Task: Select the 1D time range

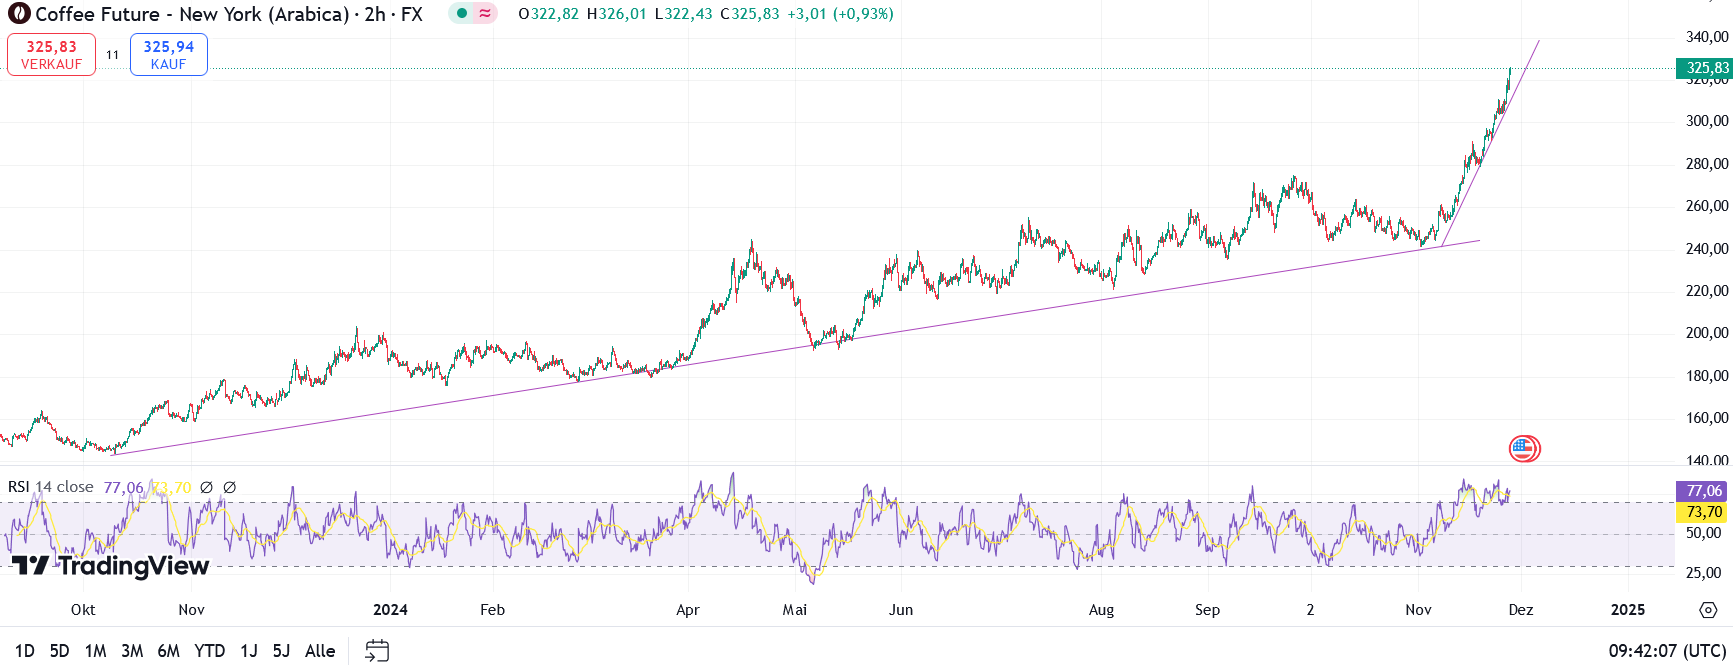Action: pos(25,651)
